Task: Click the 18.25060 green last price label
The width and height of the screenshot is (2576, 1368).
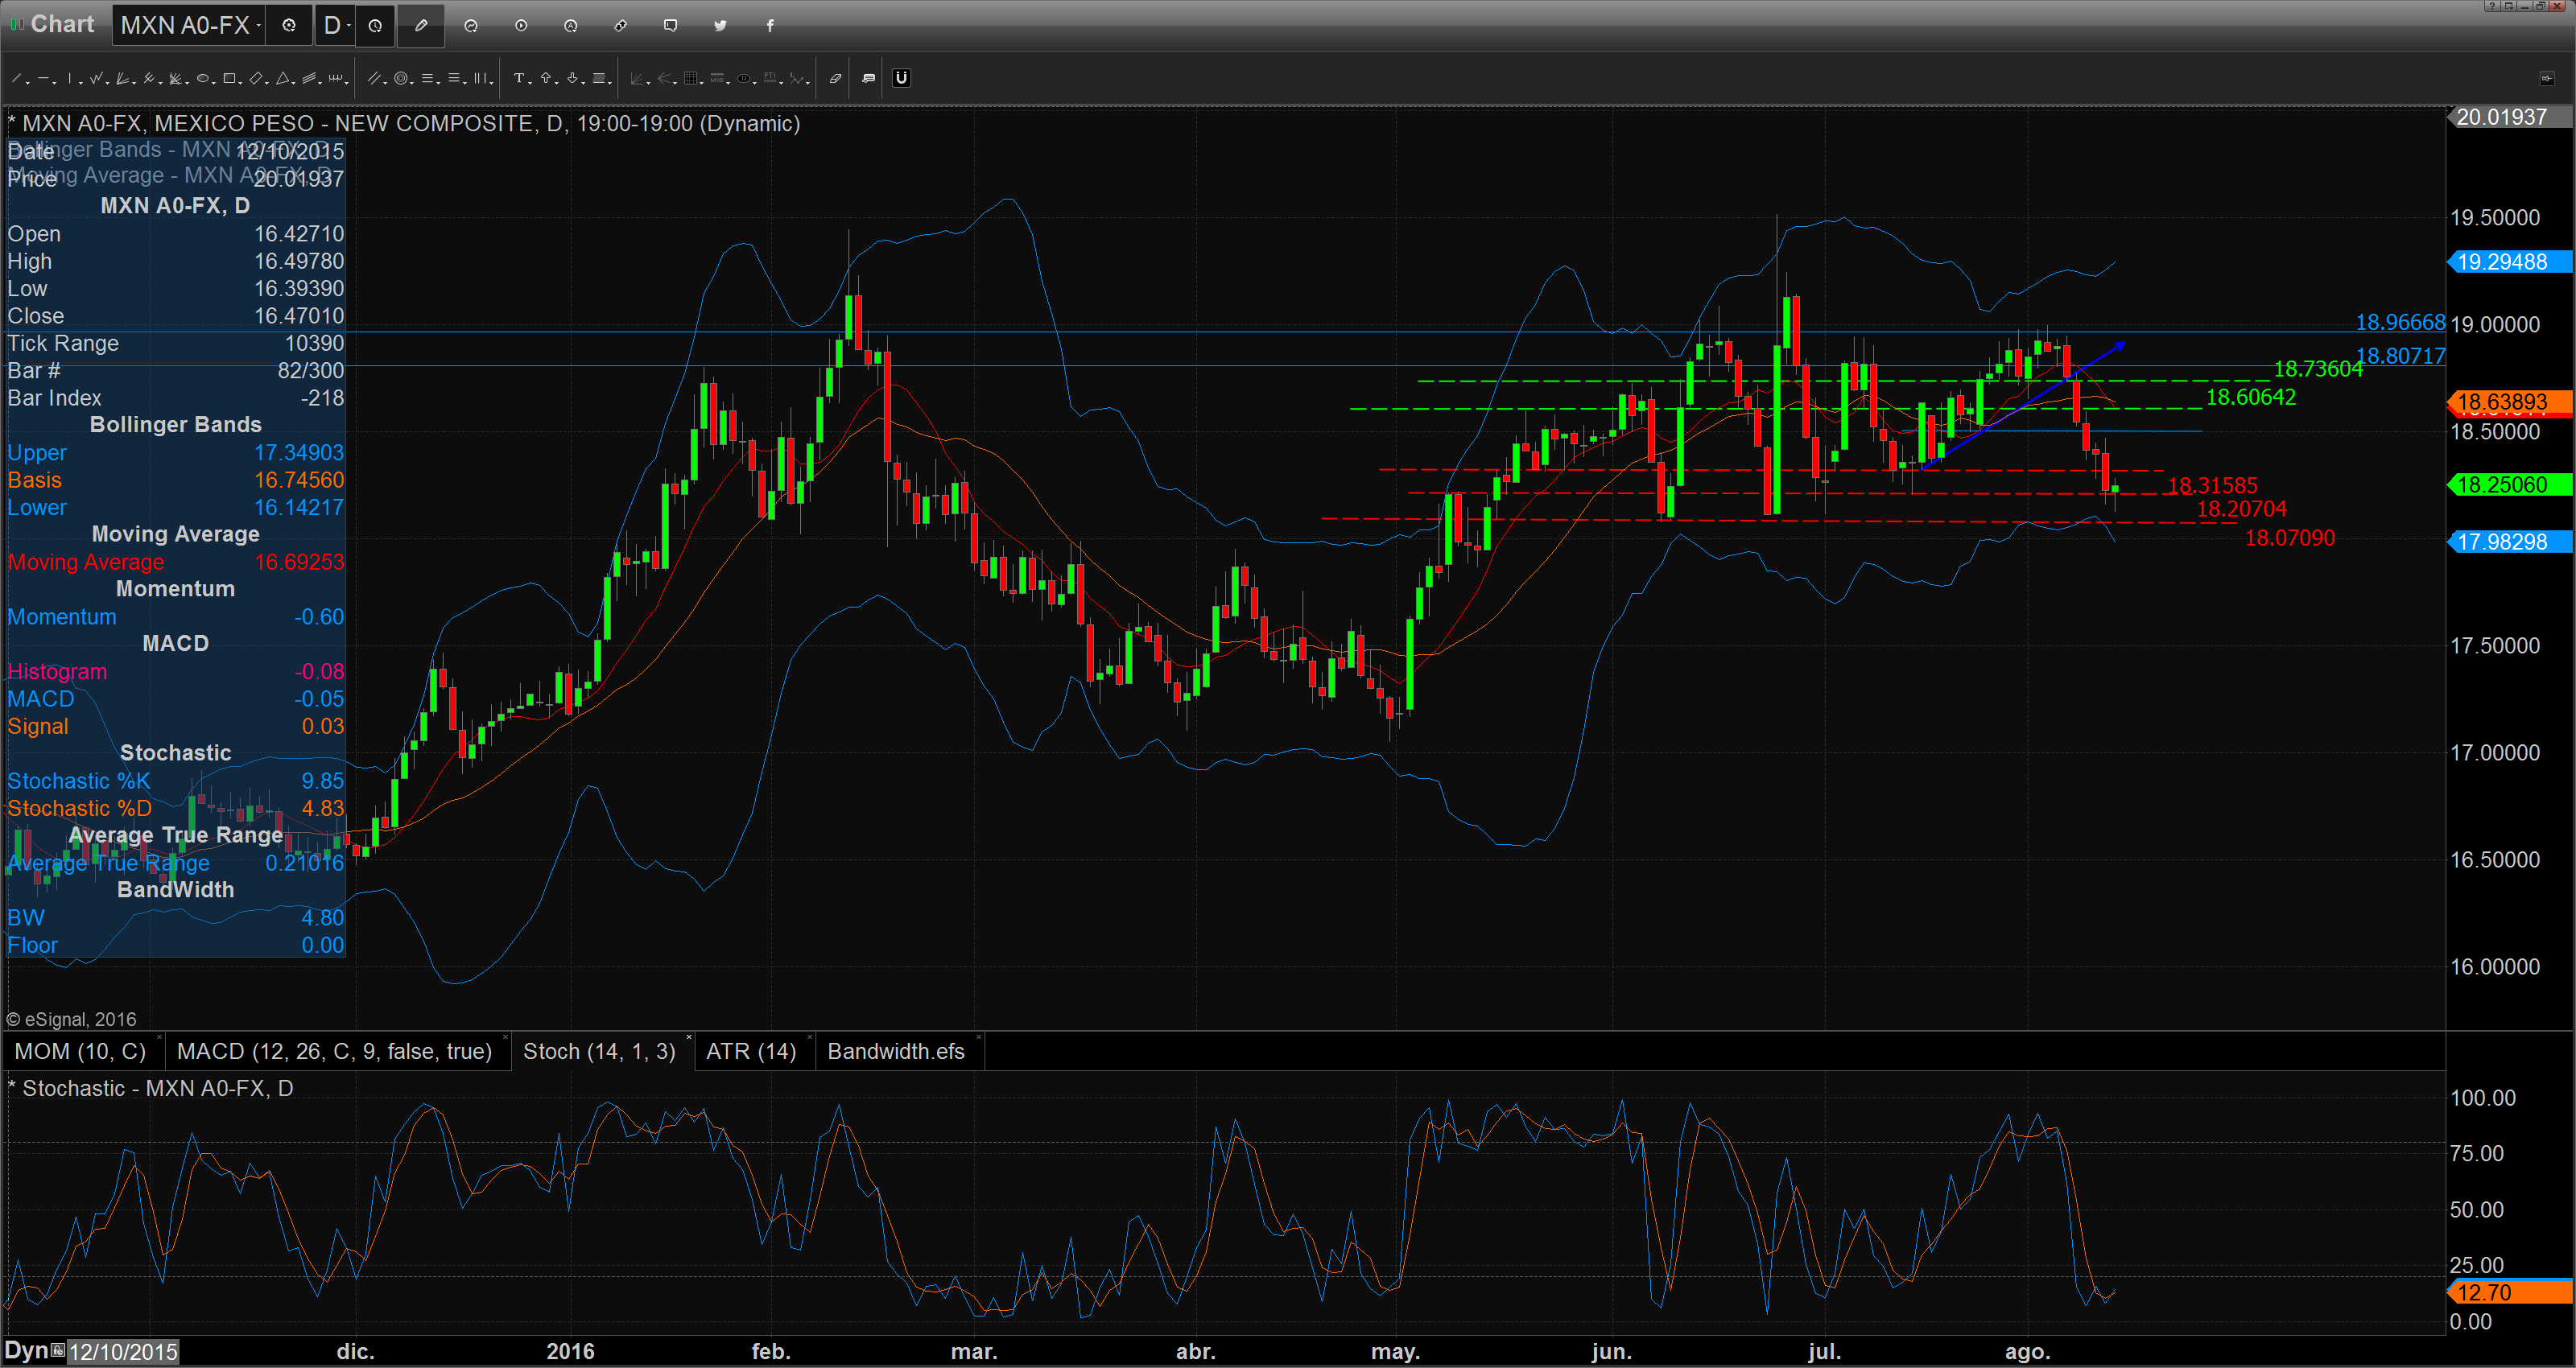Action: 2510,485
